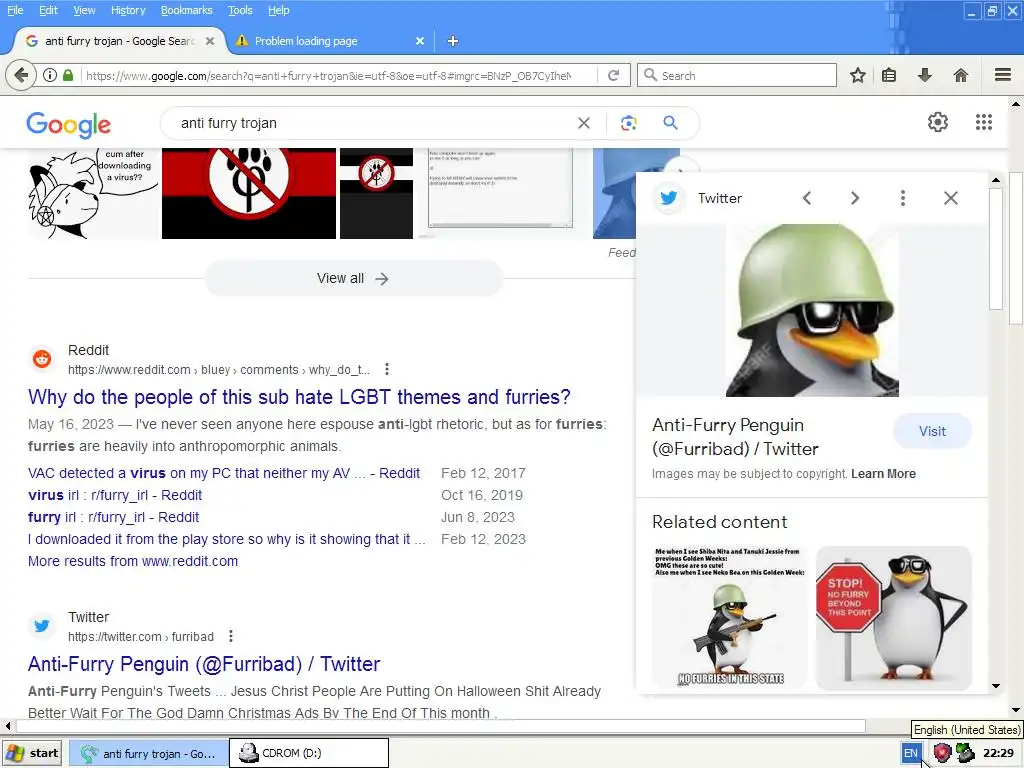Click the Google logo

pos(69,124)
